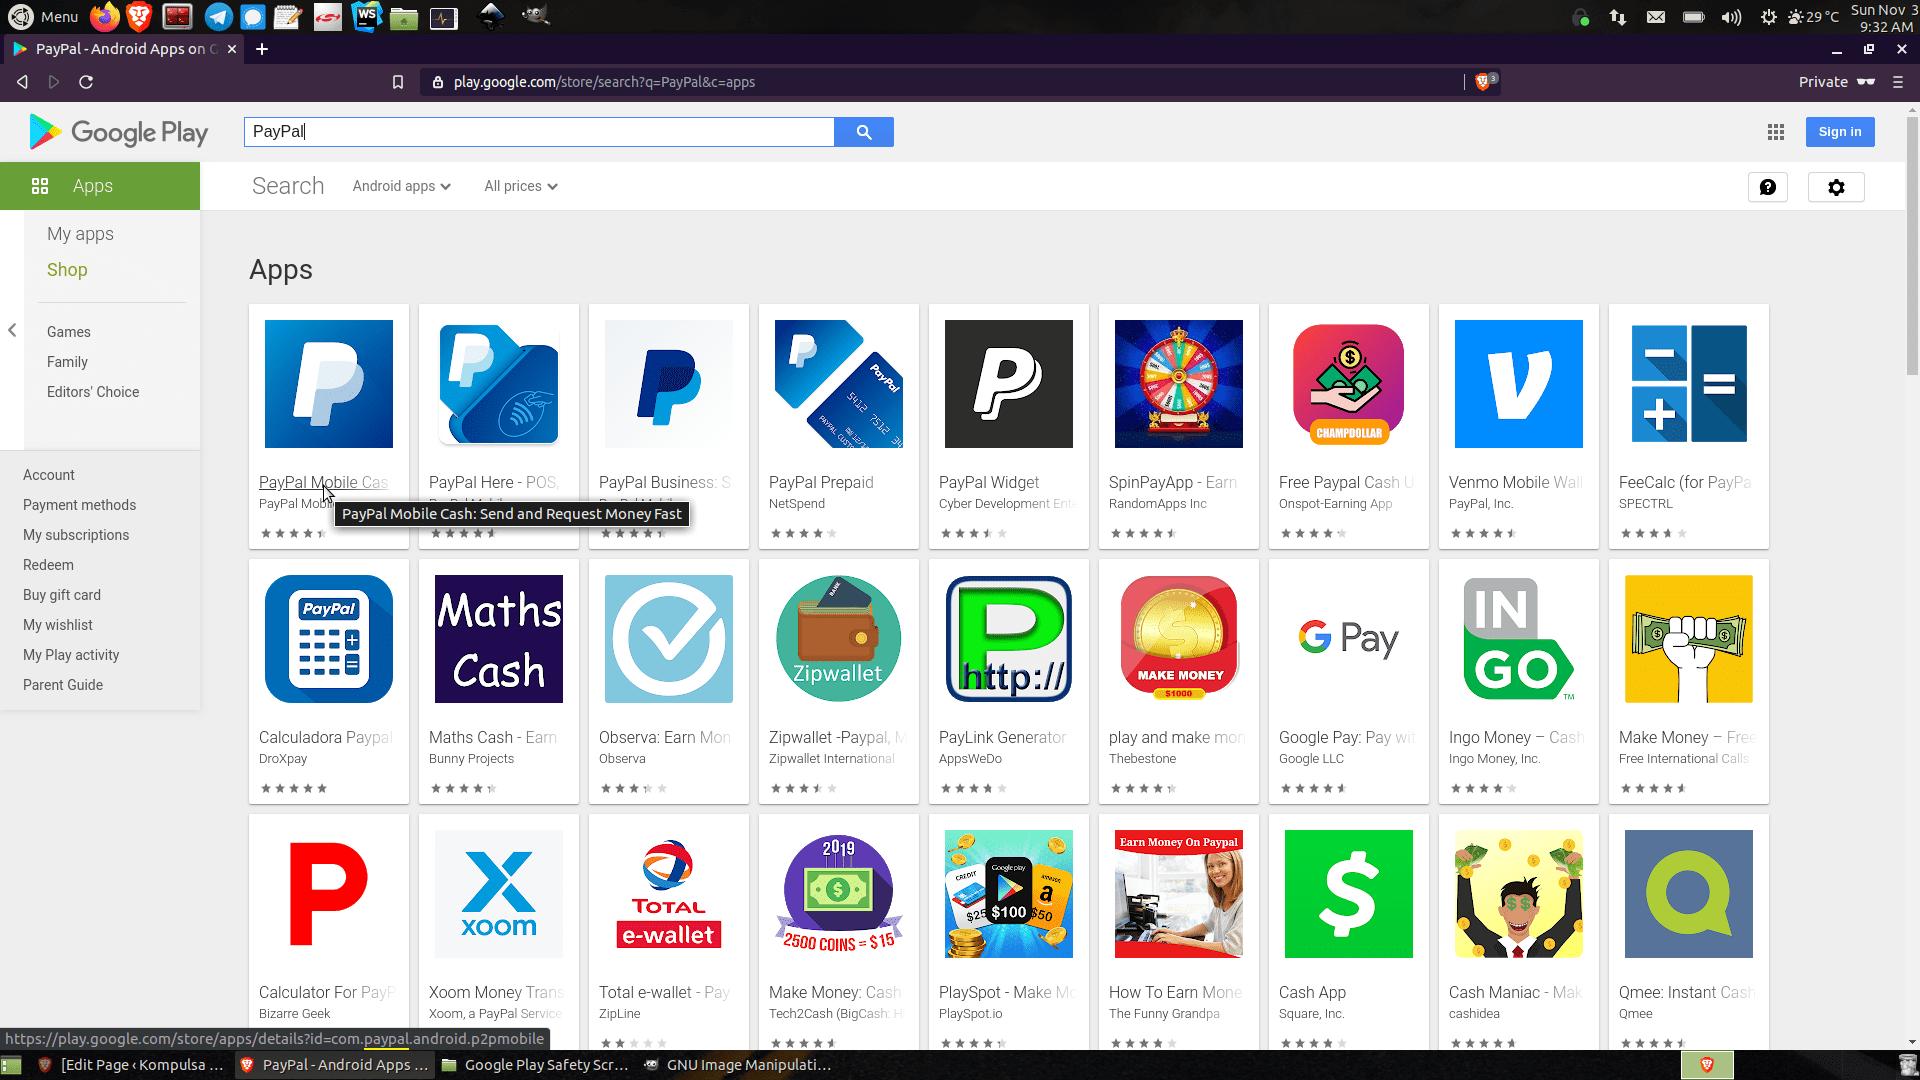This screenshot has width=1920, height=1080.
Task: Open the browser hamburger menu
Action: (x=1897, y=82)
